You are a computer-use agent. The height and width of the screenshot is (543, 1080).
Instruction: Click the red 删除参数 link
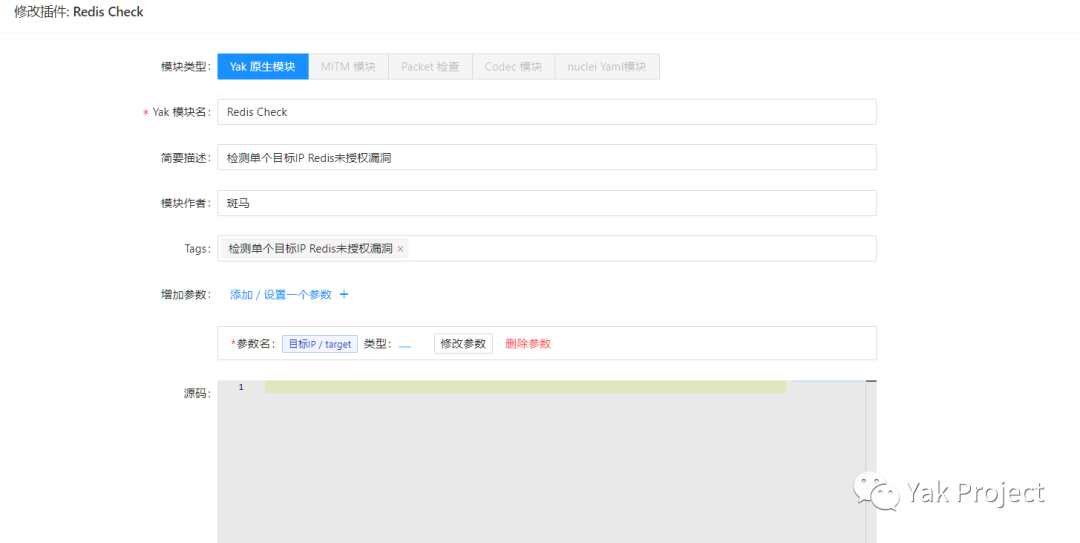pos(528,343)
